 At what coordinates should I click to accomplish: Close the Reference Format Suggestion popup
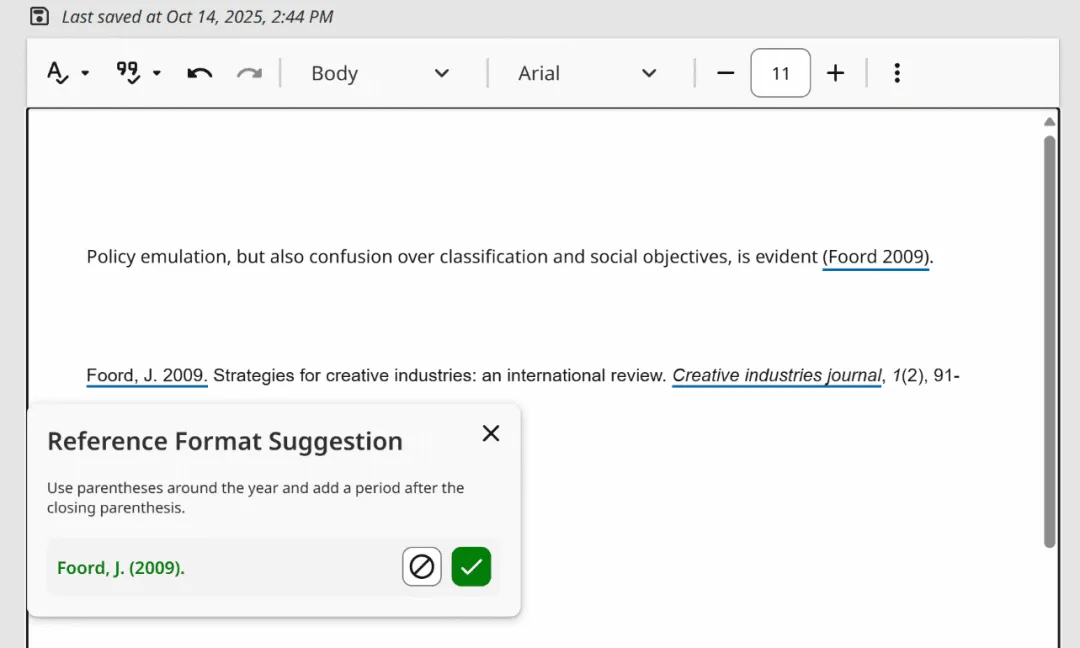tap(491, 433)
